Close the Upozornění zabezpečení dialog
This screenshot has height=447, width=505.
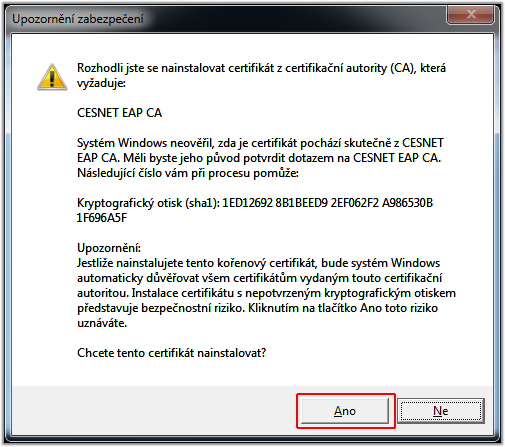pyautogui.click(x=470, y=14)
